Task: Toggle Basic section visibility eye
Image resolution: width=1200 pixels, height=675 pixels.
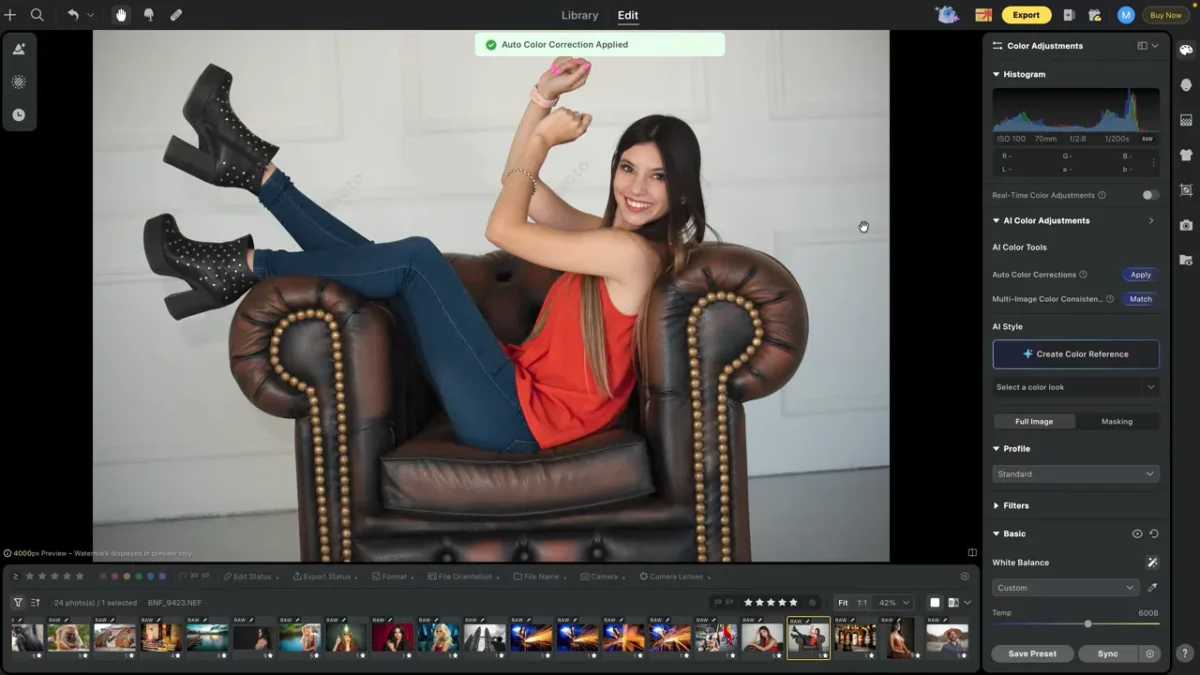Action: click(1137, 534)
